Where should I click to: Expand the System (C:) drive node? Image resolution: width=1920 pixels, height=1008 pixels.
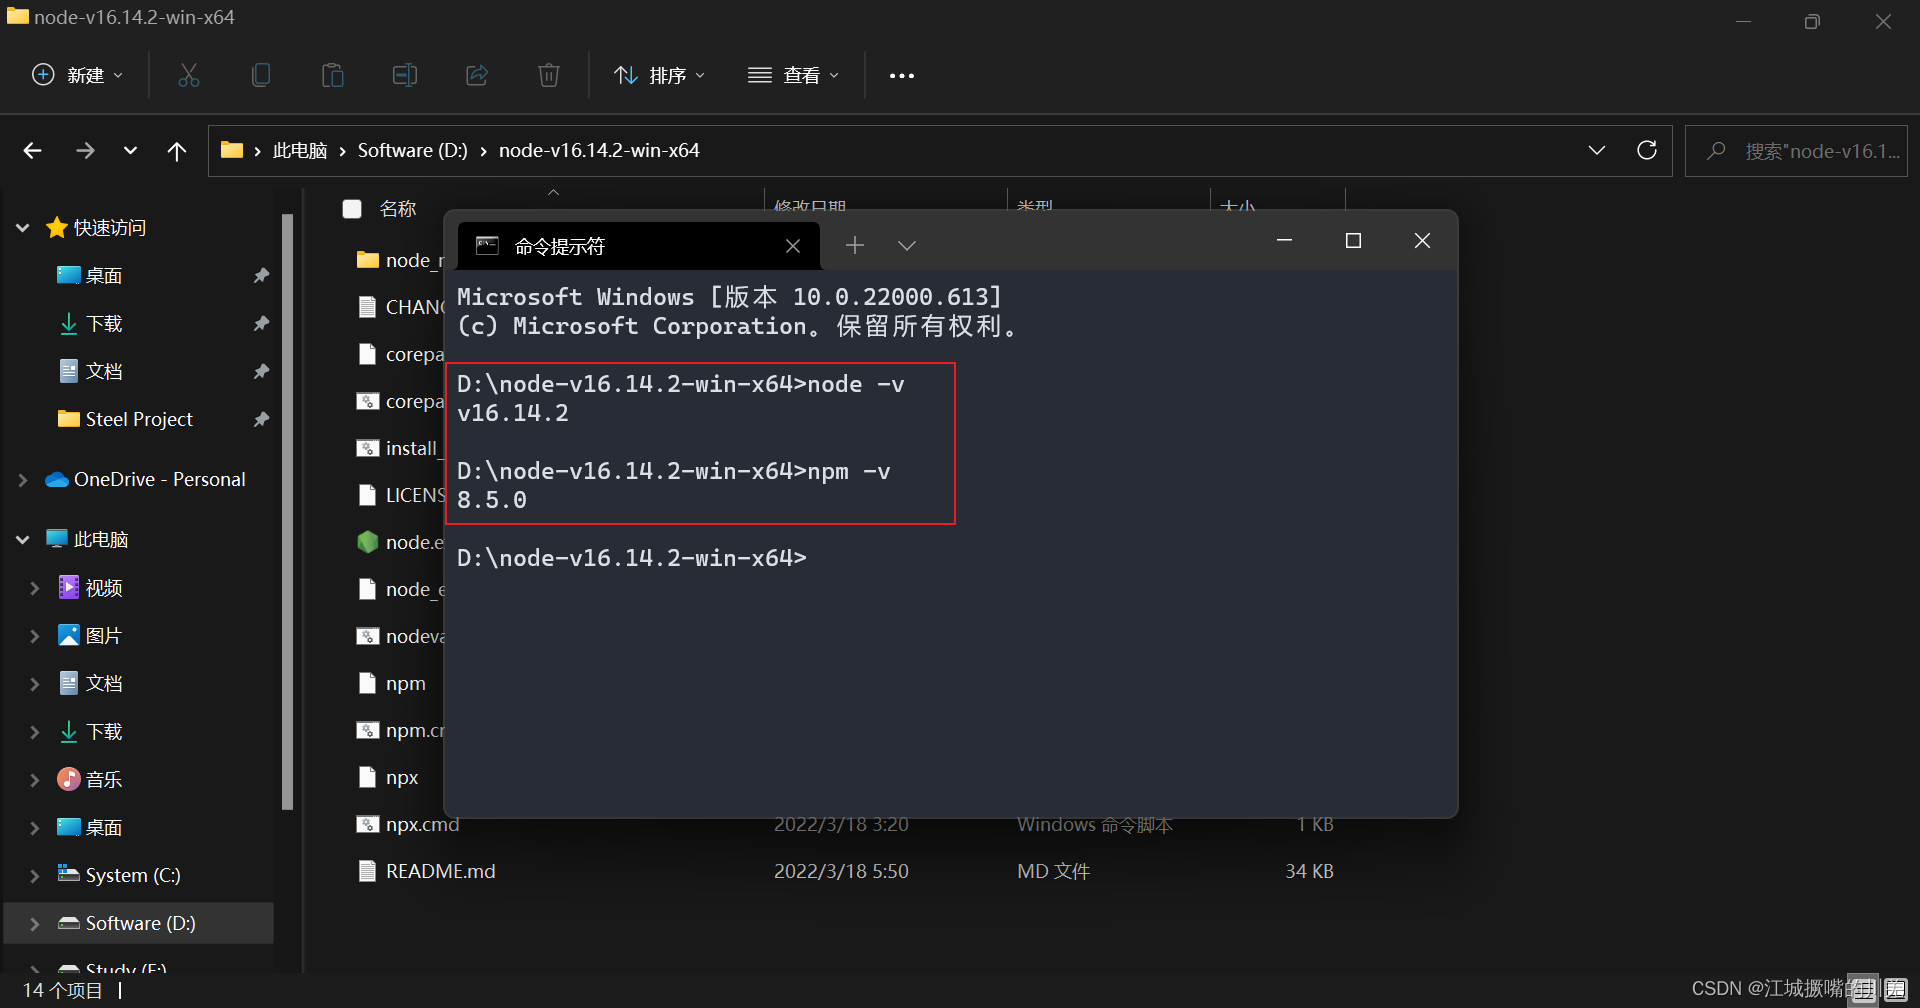point(35,876)
